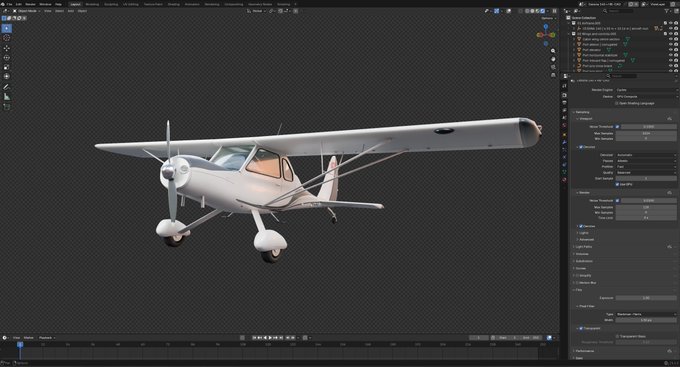The width and height of the screenshot is (680, 367).
Task: Open the Render Engine dropdown
Action: pos(646,90)
